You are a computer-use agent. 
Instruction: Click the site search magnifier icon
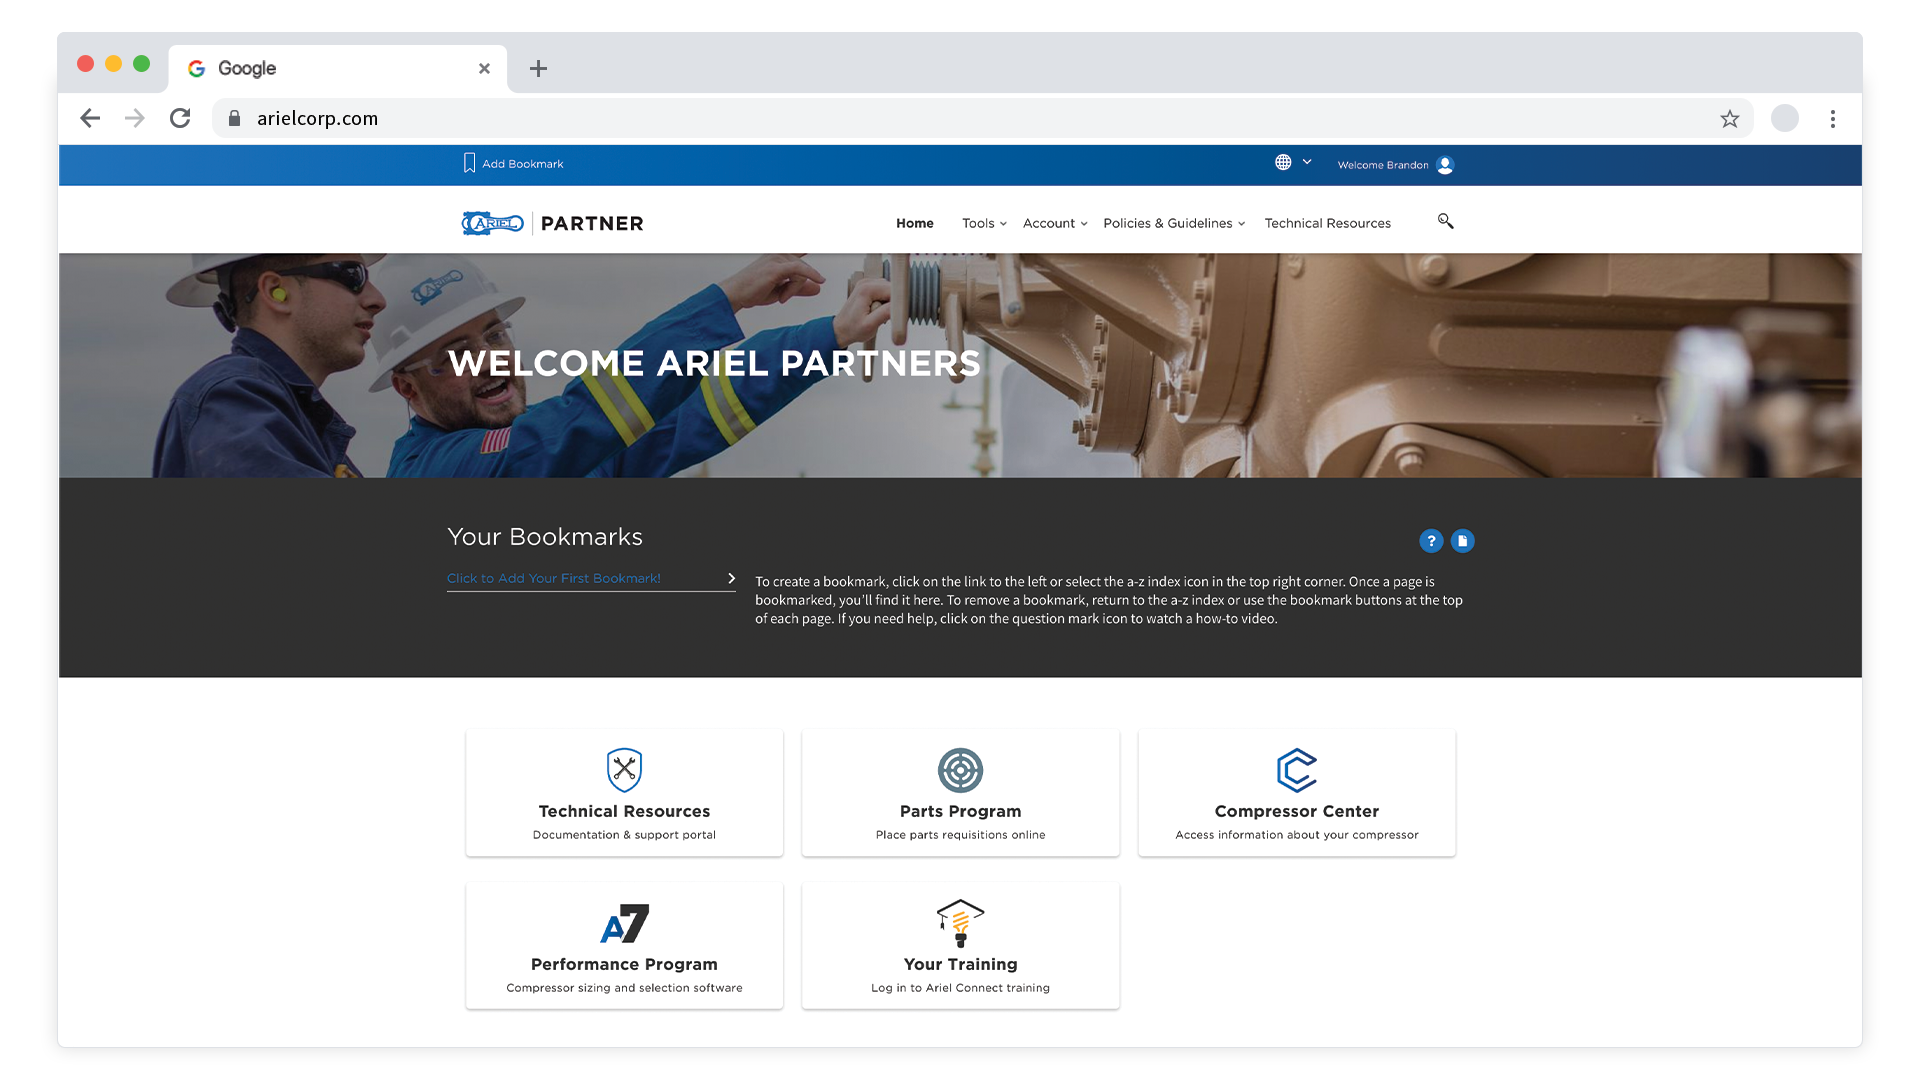1445,221
